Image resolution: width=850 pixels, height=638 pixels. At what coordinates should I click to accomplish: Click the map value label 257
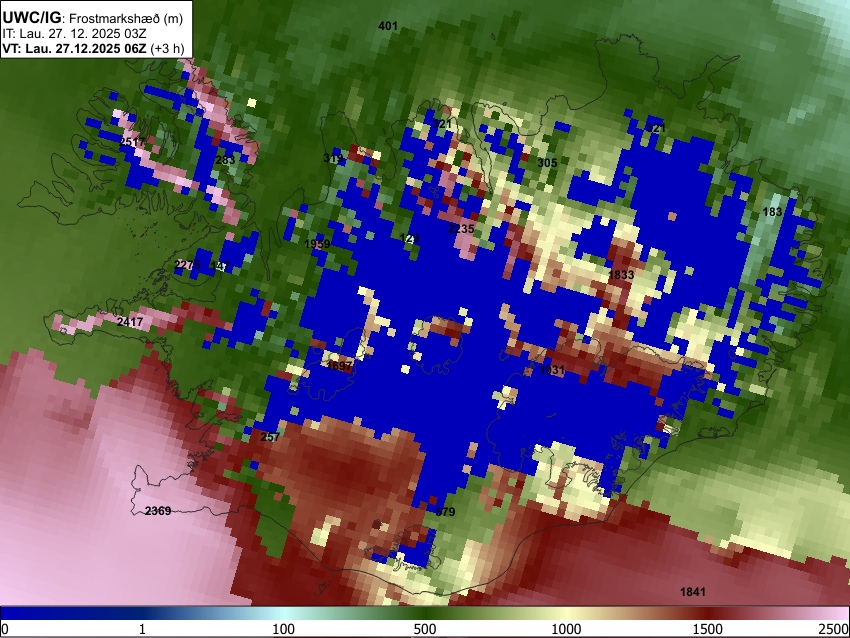(x=270, y=437)
